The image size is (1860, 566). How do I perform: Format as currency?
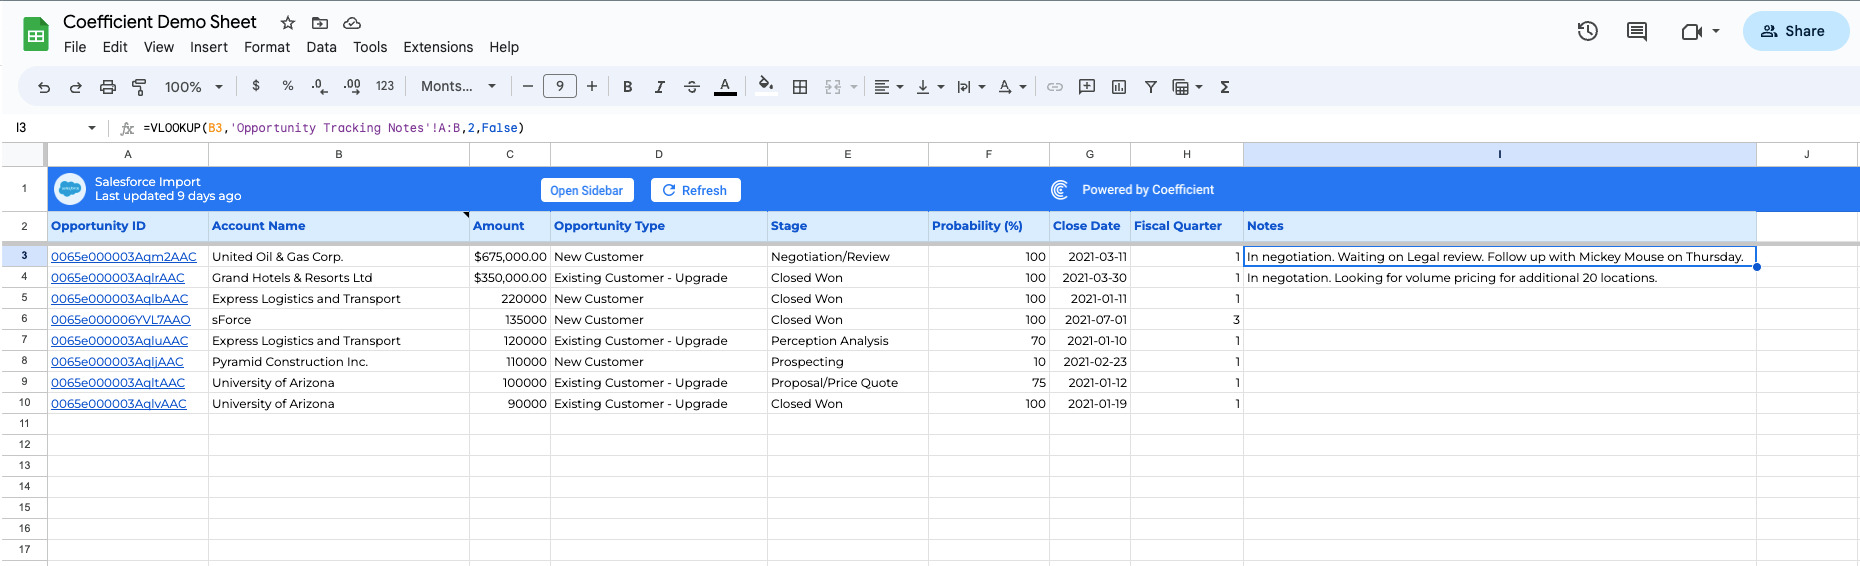click(256, 86)
